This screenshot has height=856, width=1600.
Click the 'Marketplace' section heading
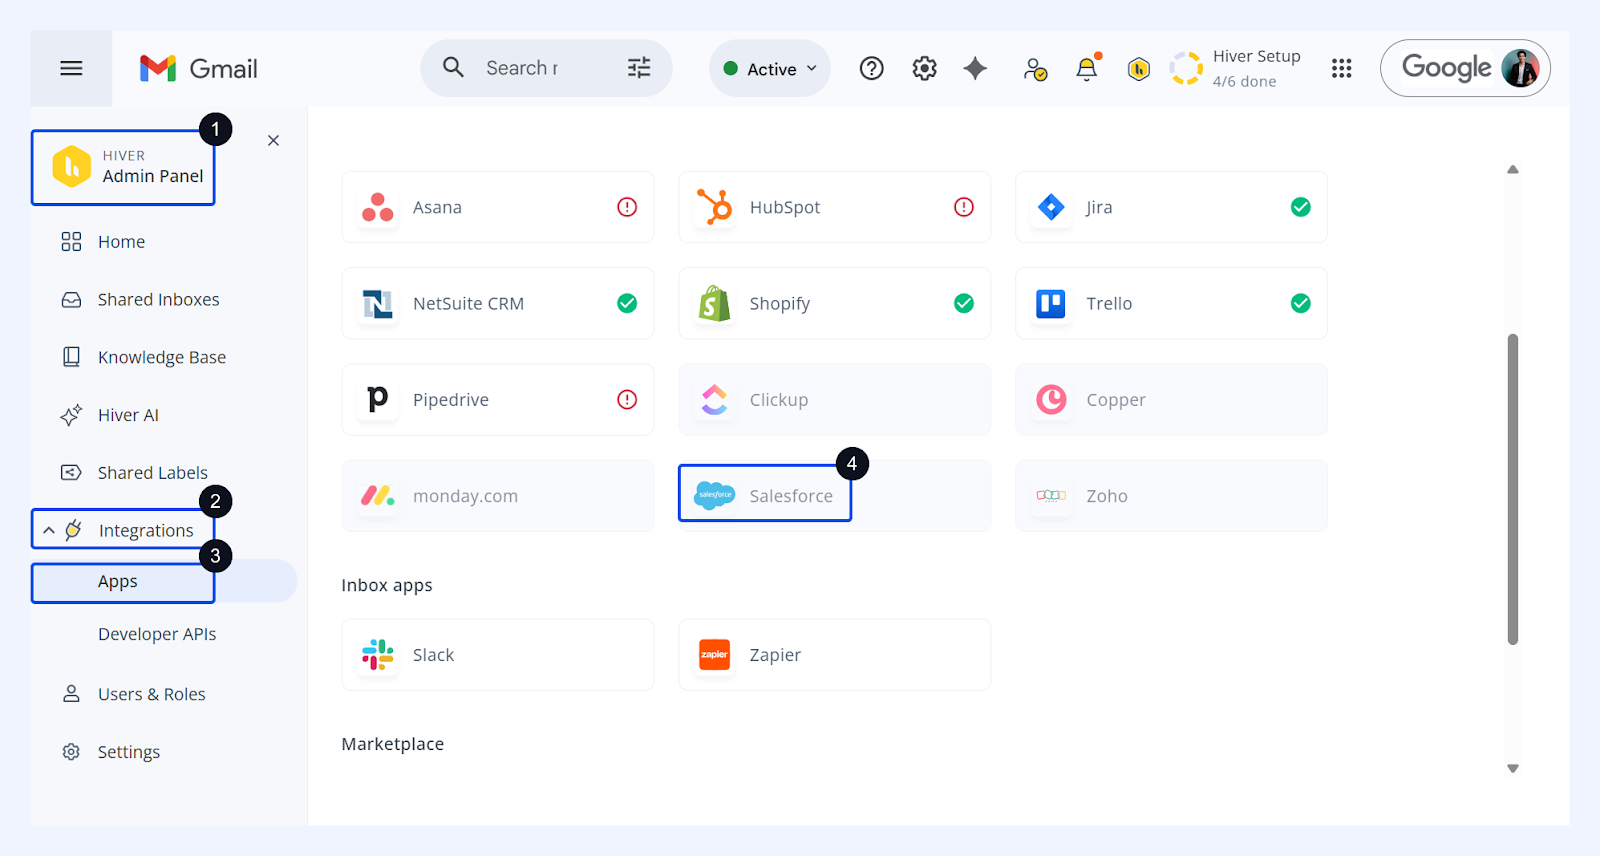pyautogui.click(x=393, y=744)
